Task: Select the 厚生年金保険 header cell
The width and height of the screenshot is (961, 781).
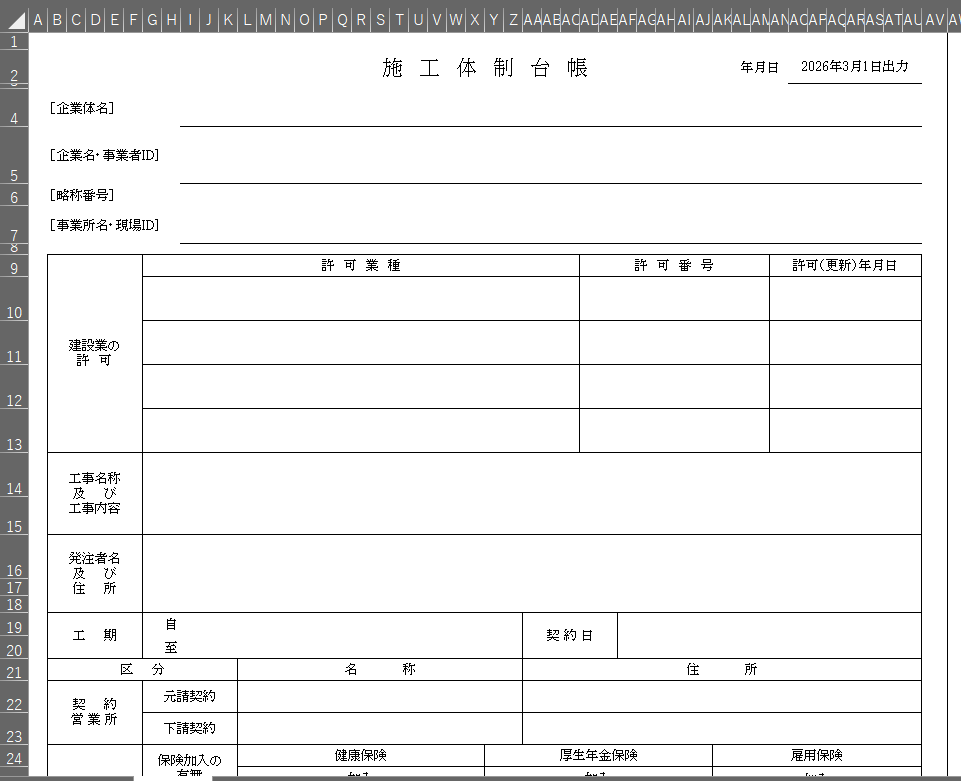Action: (x=598, y=755)
